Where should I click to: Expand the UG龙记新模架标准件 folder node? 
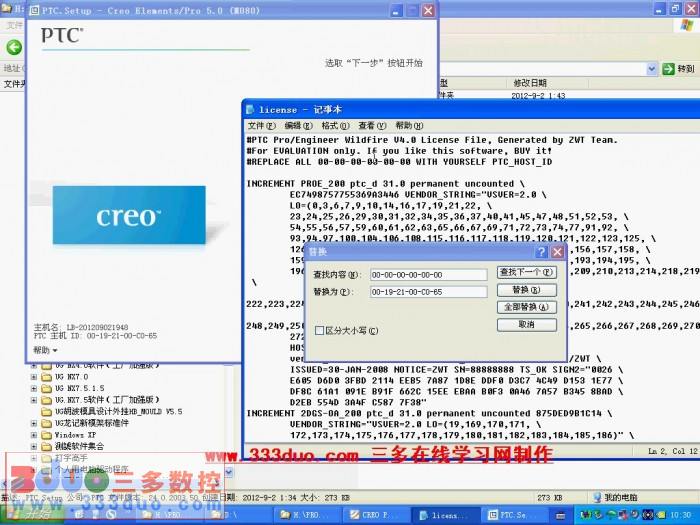(x=34, y=423)
